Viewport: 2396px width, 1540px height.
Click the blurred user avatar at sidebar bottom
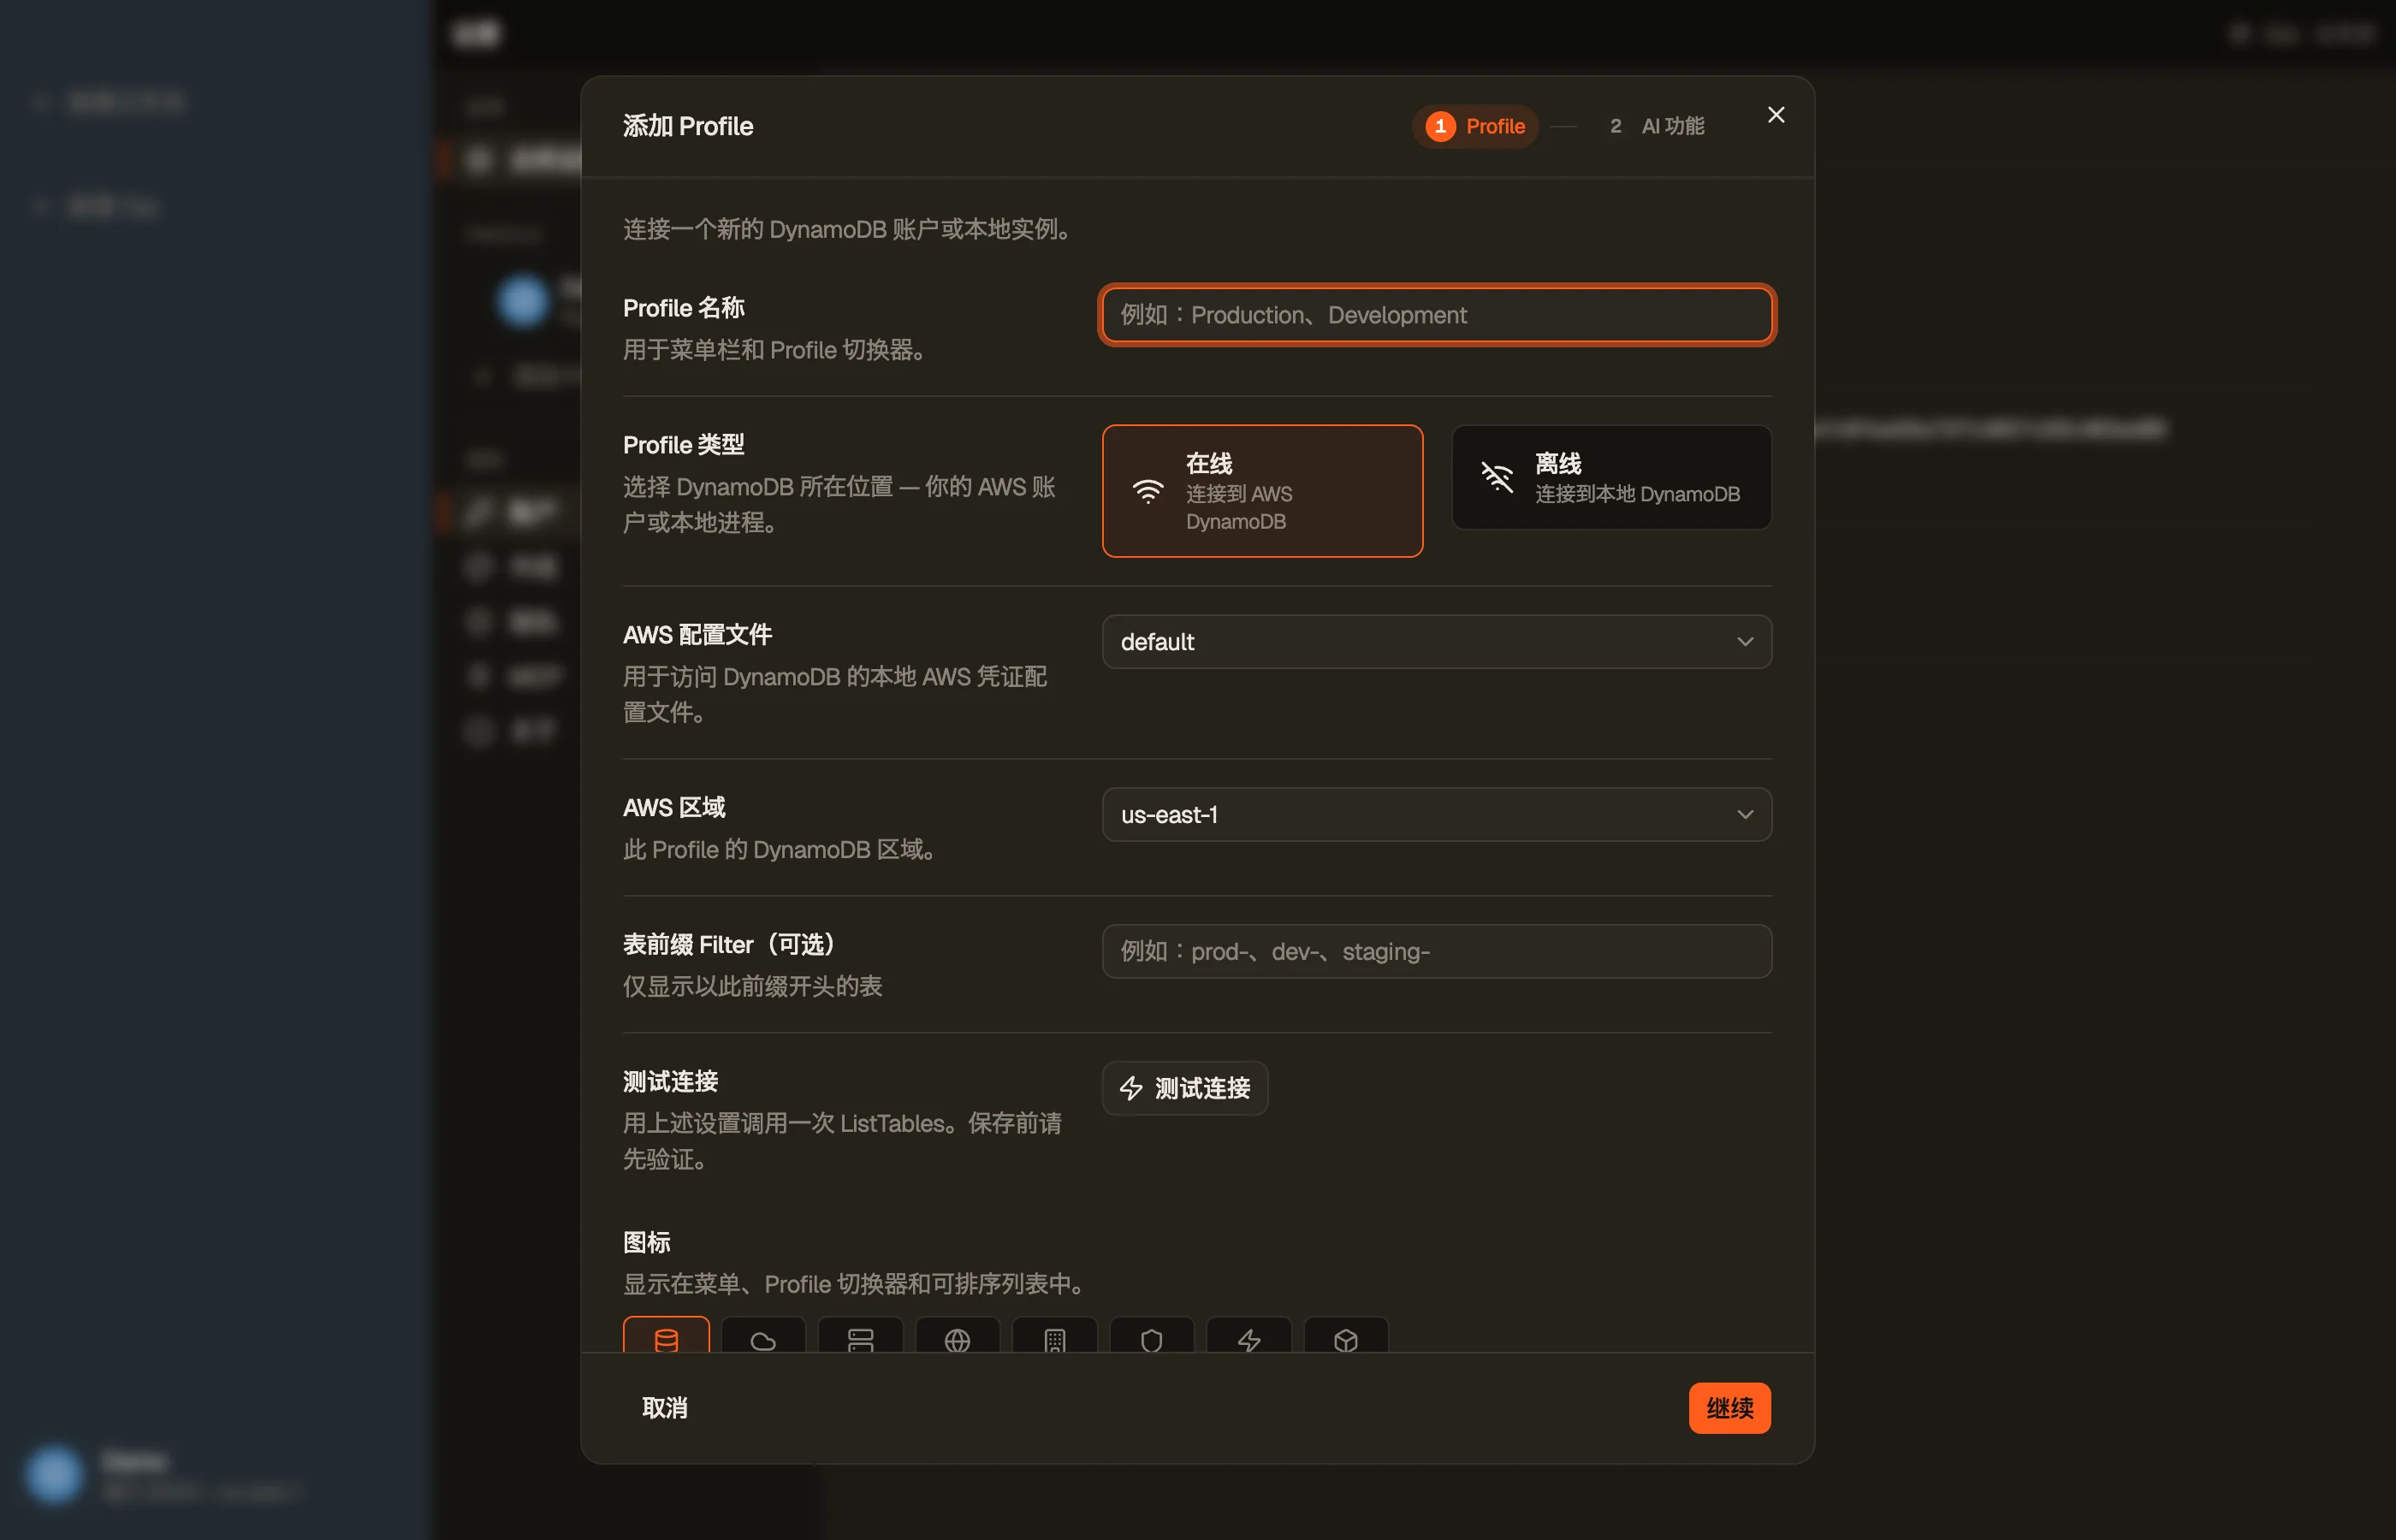click(54, 1474)
